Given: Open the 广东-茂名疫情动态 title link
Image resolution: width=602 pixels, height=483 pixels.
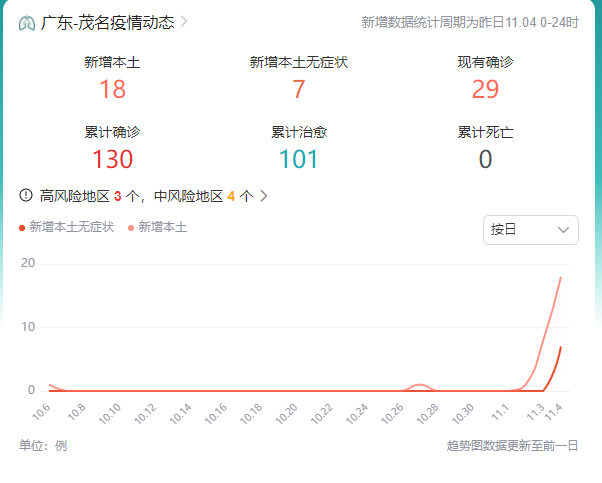Looking at the screenshot, I should coord(108,22).
